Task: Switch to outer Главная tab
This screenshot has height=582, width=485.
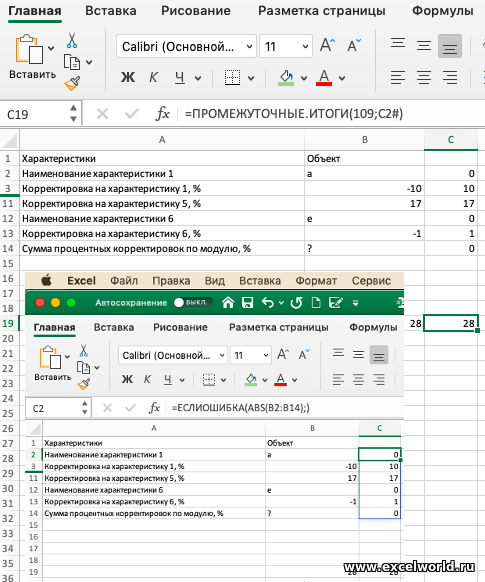Action: [35, 11]
